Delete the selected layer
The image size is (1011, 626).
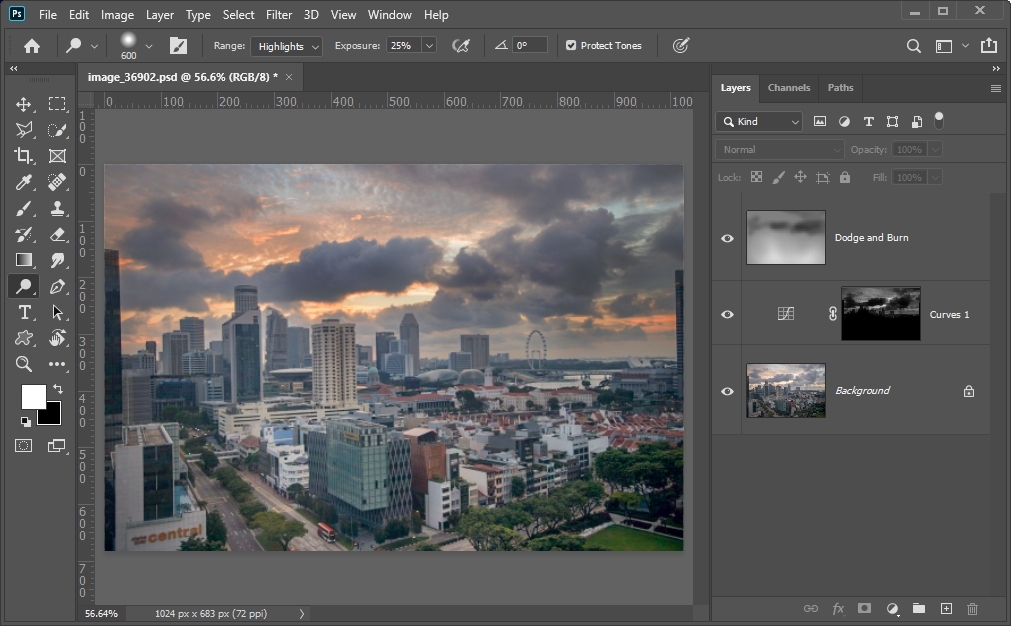972,609
